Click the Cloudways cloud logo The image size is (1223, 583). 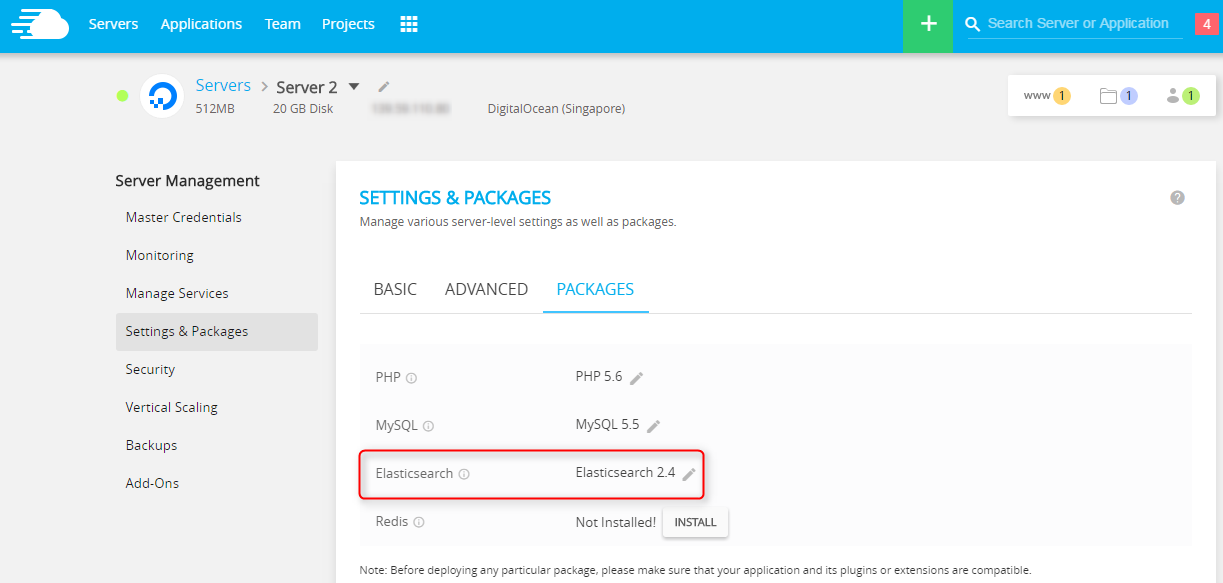click(40, 24)
